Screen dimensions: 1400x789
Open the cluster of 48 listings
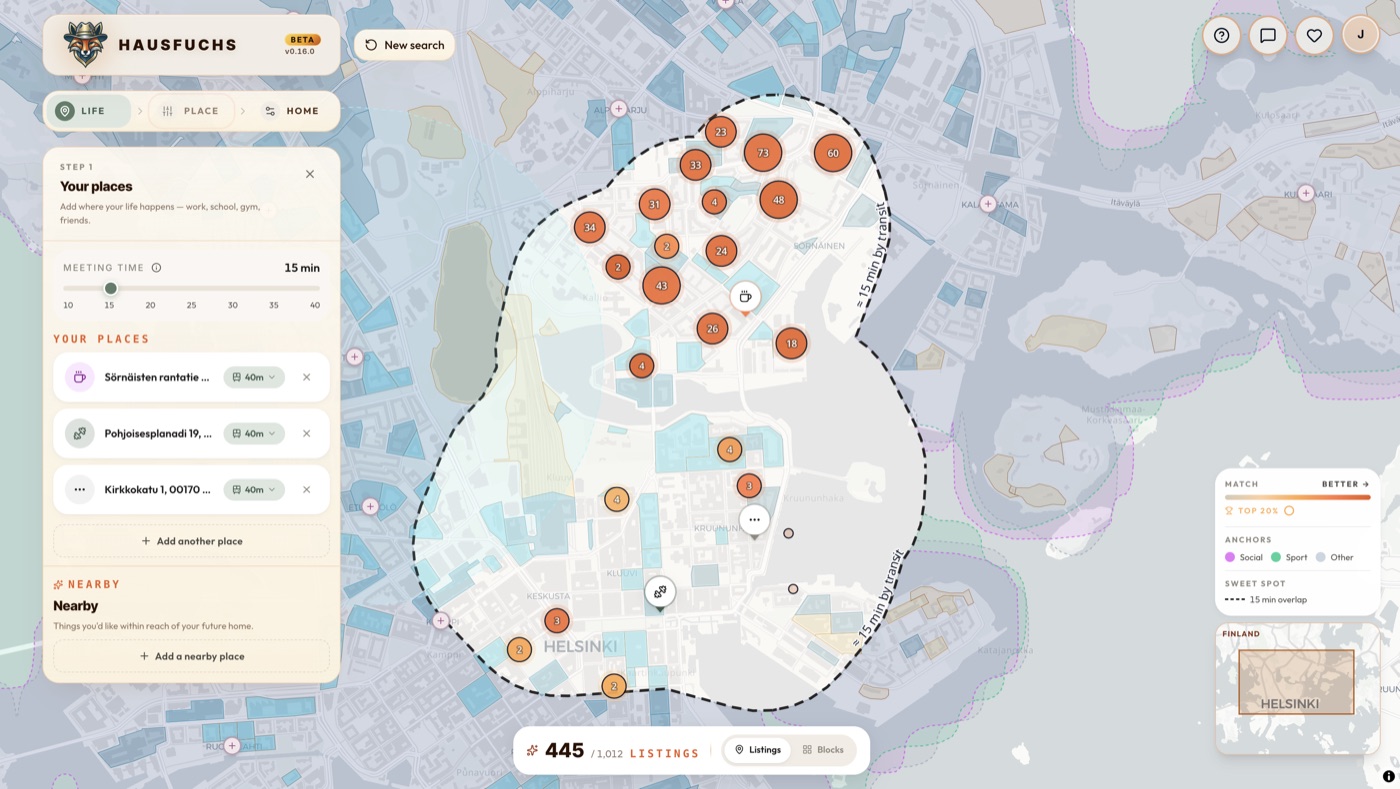(x=779, y=200)
